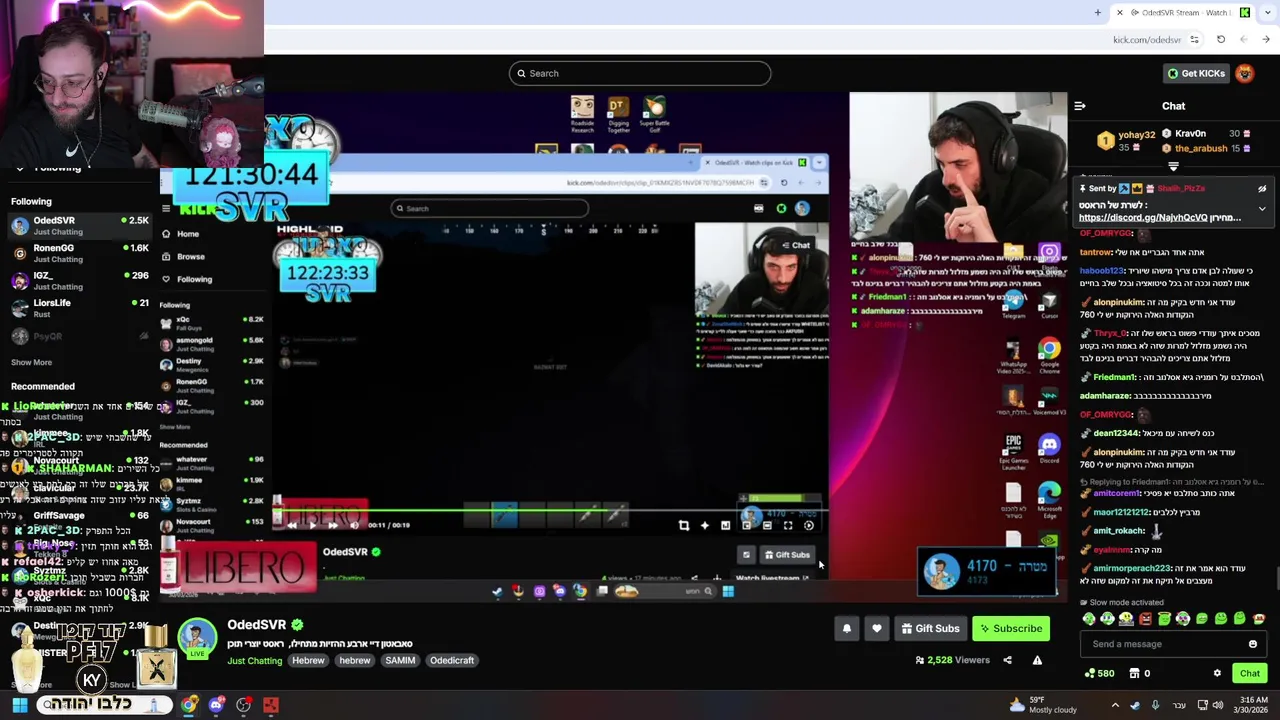Viewport: 1280px width, 720px height.
Task: Open the emoji picker in message box
Action: (1253, 644)
